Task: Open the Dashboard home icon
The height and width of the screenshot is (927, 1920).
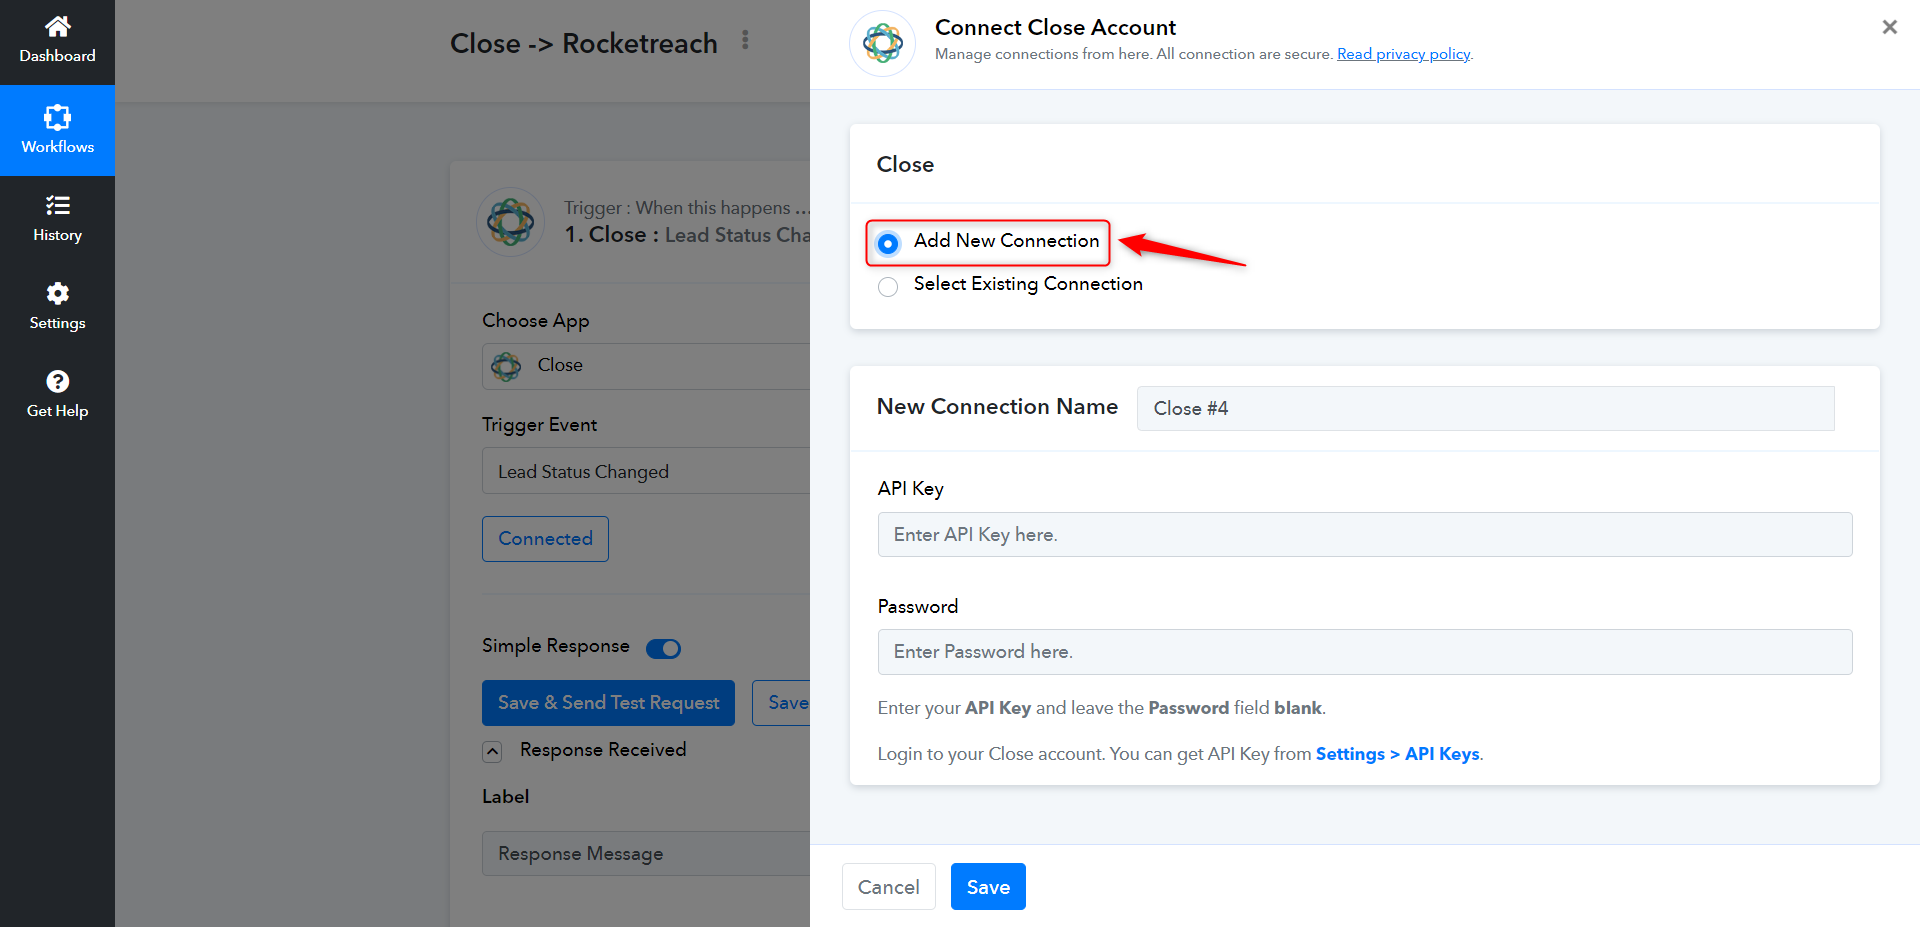Action: (57, 26)
